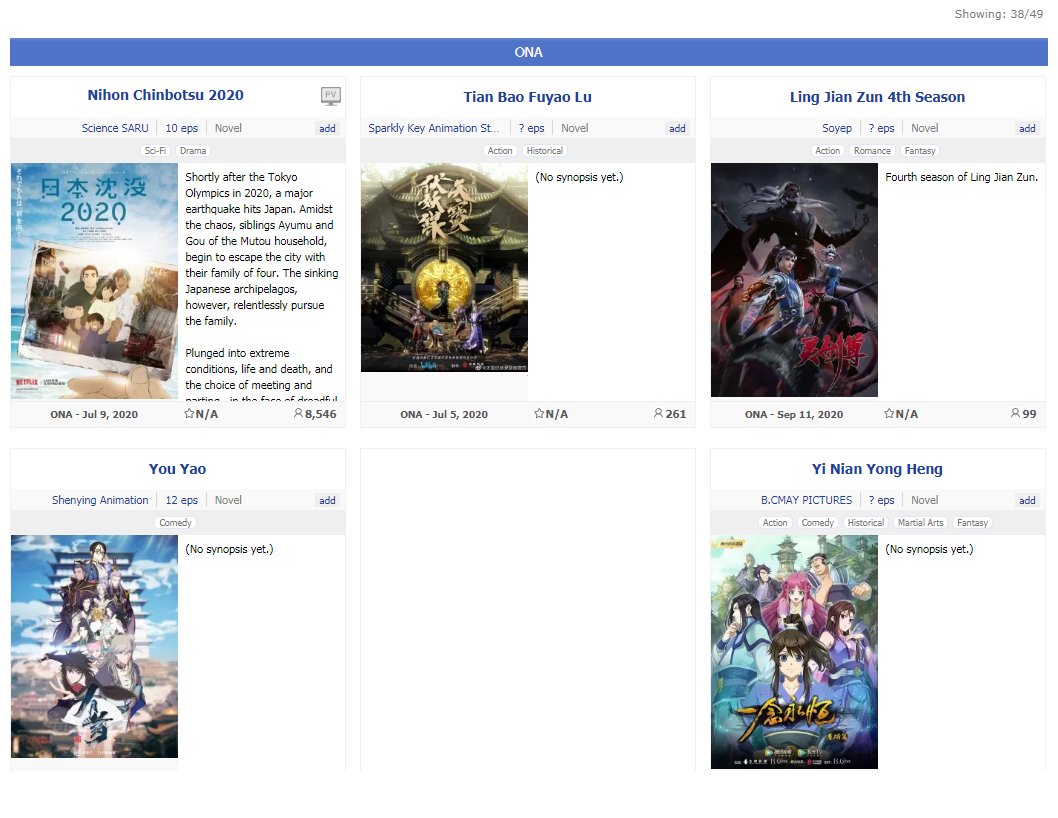Screen dimensions: 1058x818
Task: Click the members icon beside 99
Action: click(x=1015, y=413)
